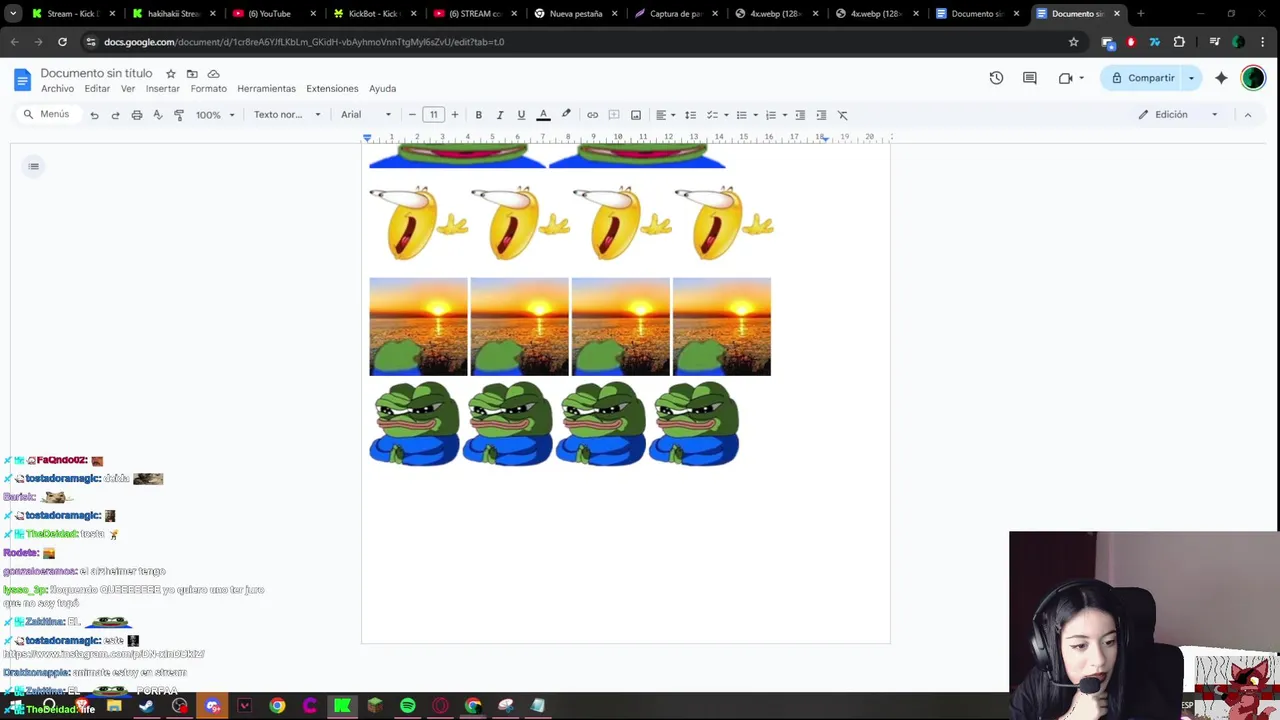Increase font size with the plus button

pyautogui.click(x=455, y=115)
